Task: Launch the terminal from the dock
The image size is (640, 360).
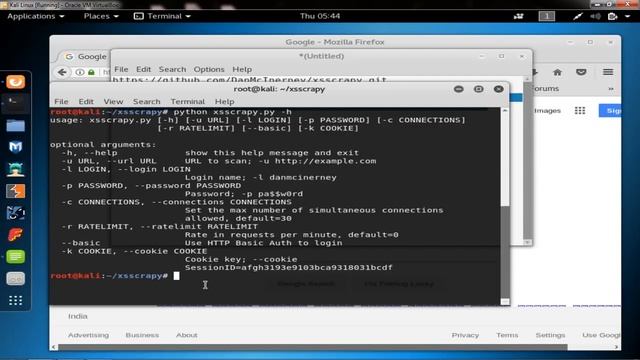Action: [16, 103]
